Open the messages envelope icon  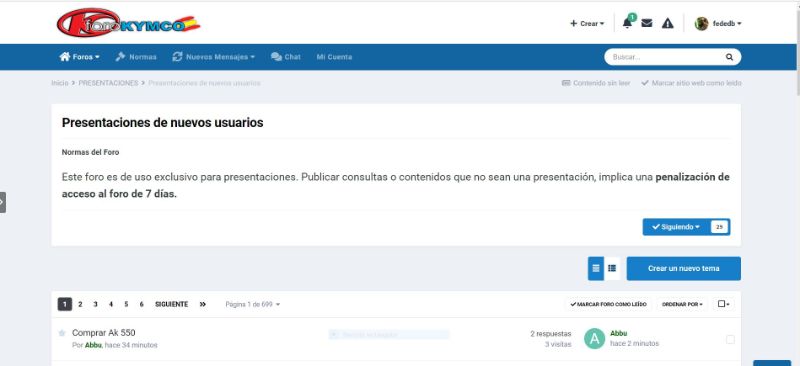[x=646, y=23]
